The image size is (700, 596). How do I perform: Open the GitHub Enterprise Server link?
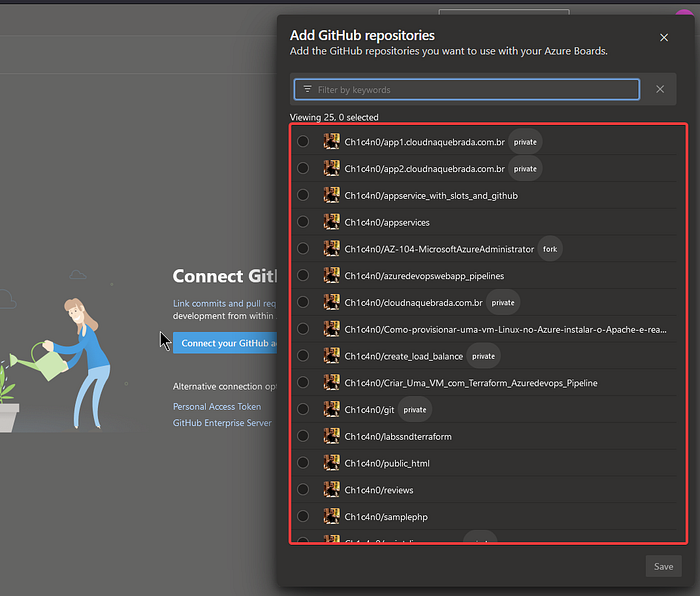(222, 422)
